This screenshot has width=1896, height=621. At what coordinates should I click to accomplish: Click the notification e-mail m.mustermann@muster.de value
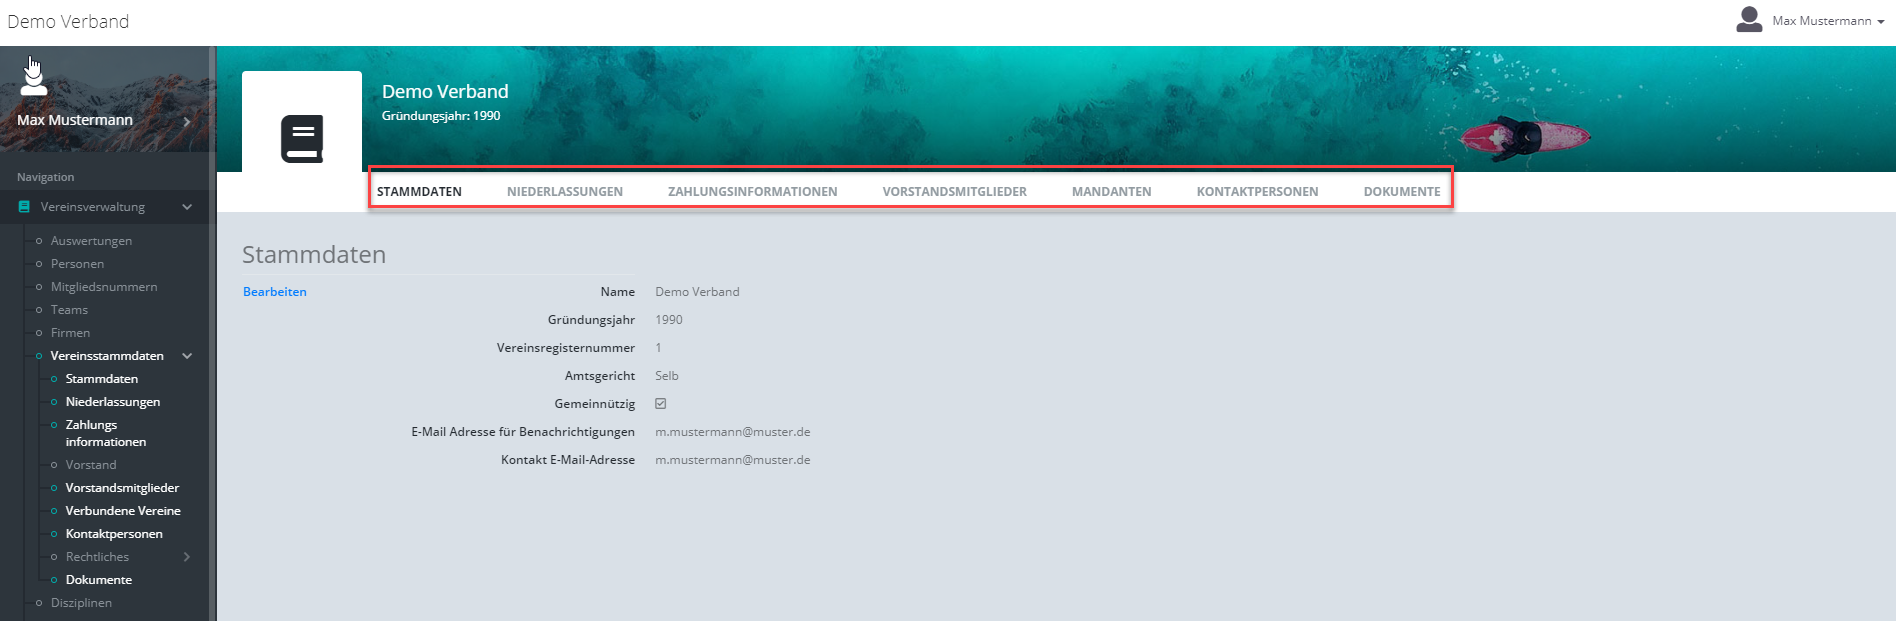(x=733, y=432)
